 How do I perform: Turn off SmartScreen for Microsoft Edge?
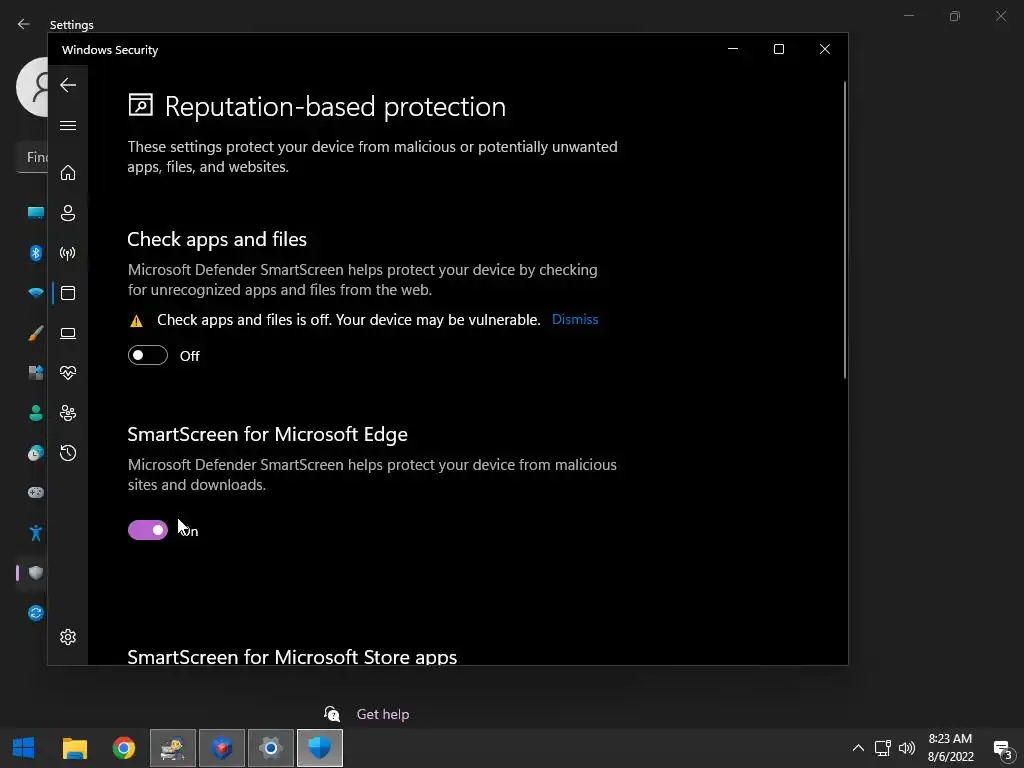(x=148, y=530)
